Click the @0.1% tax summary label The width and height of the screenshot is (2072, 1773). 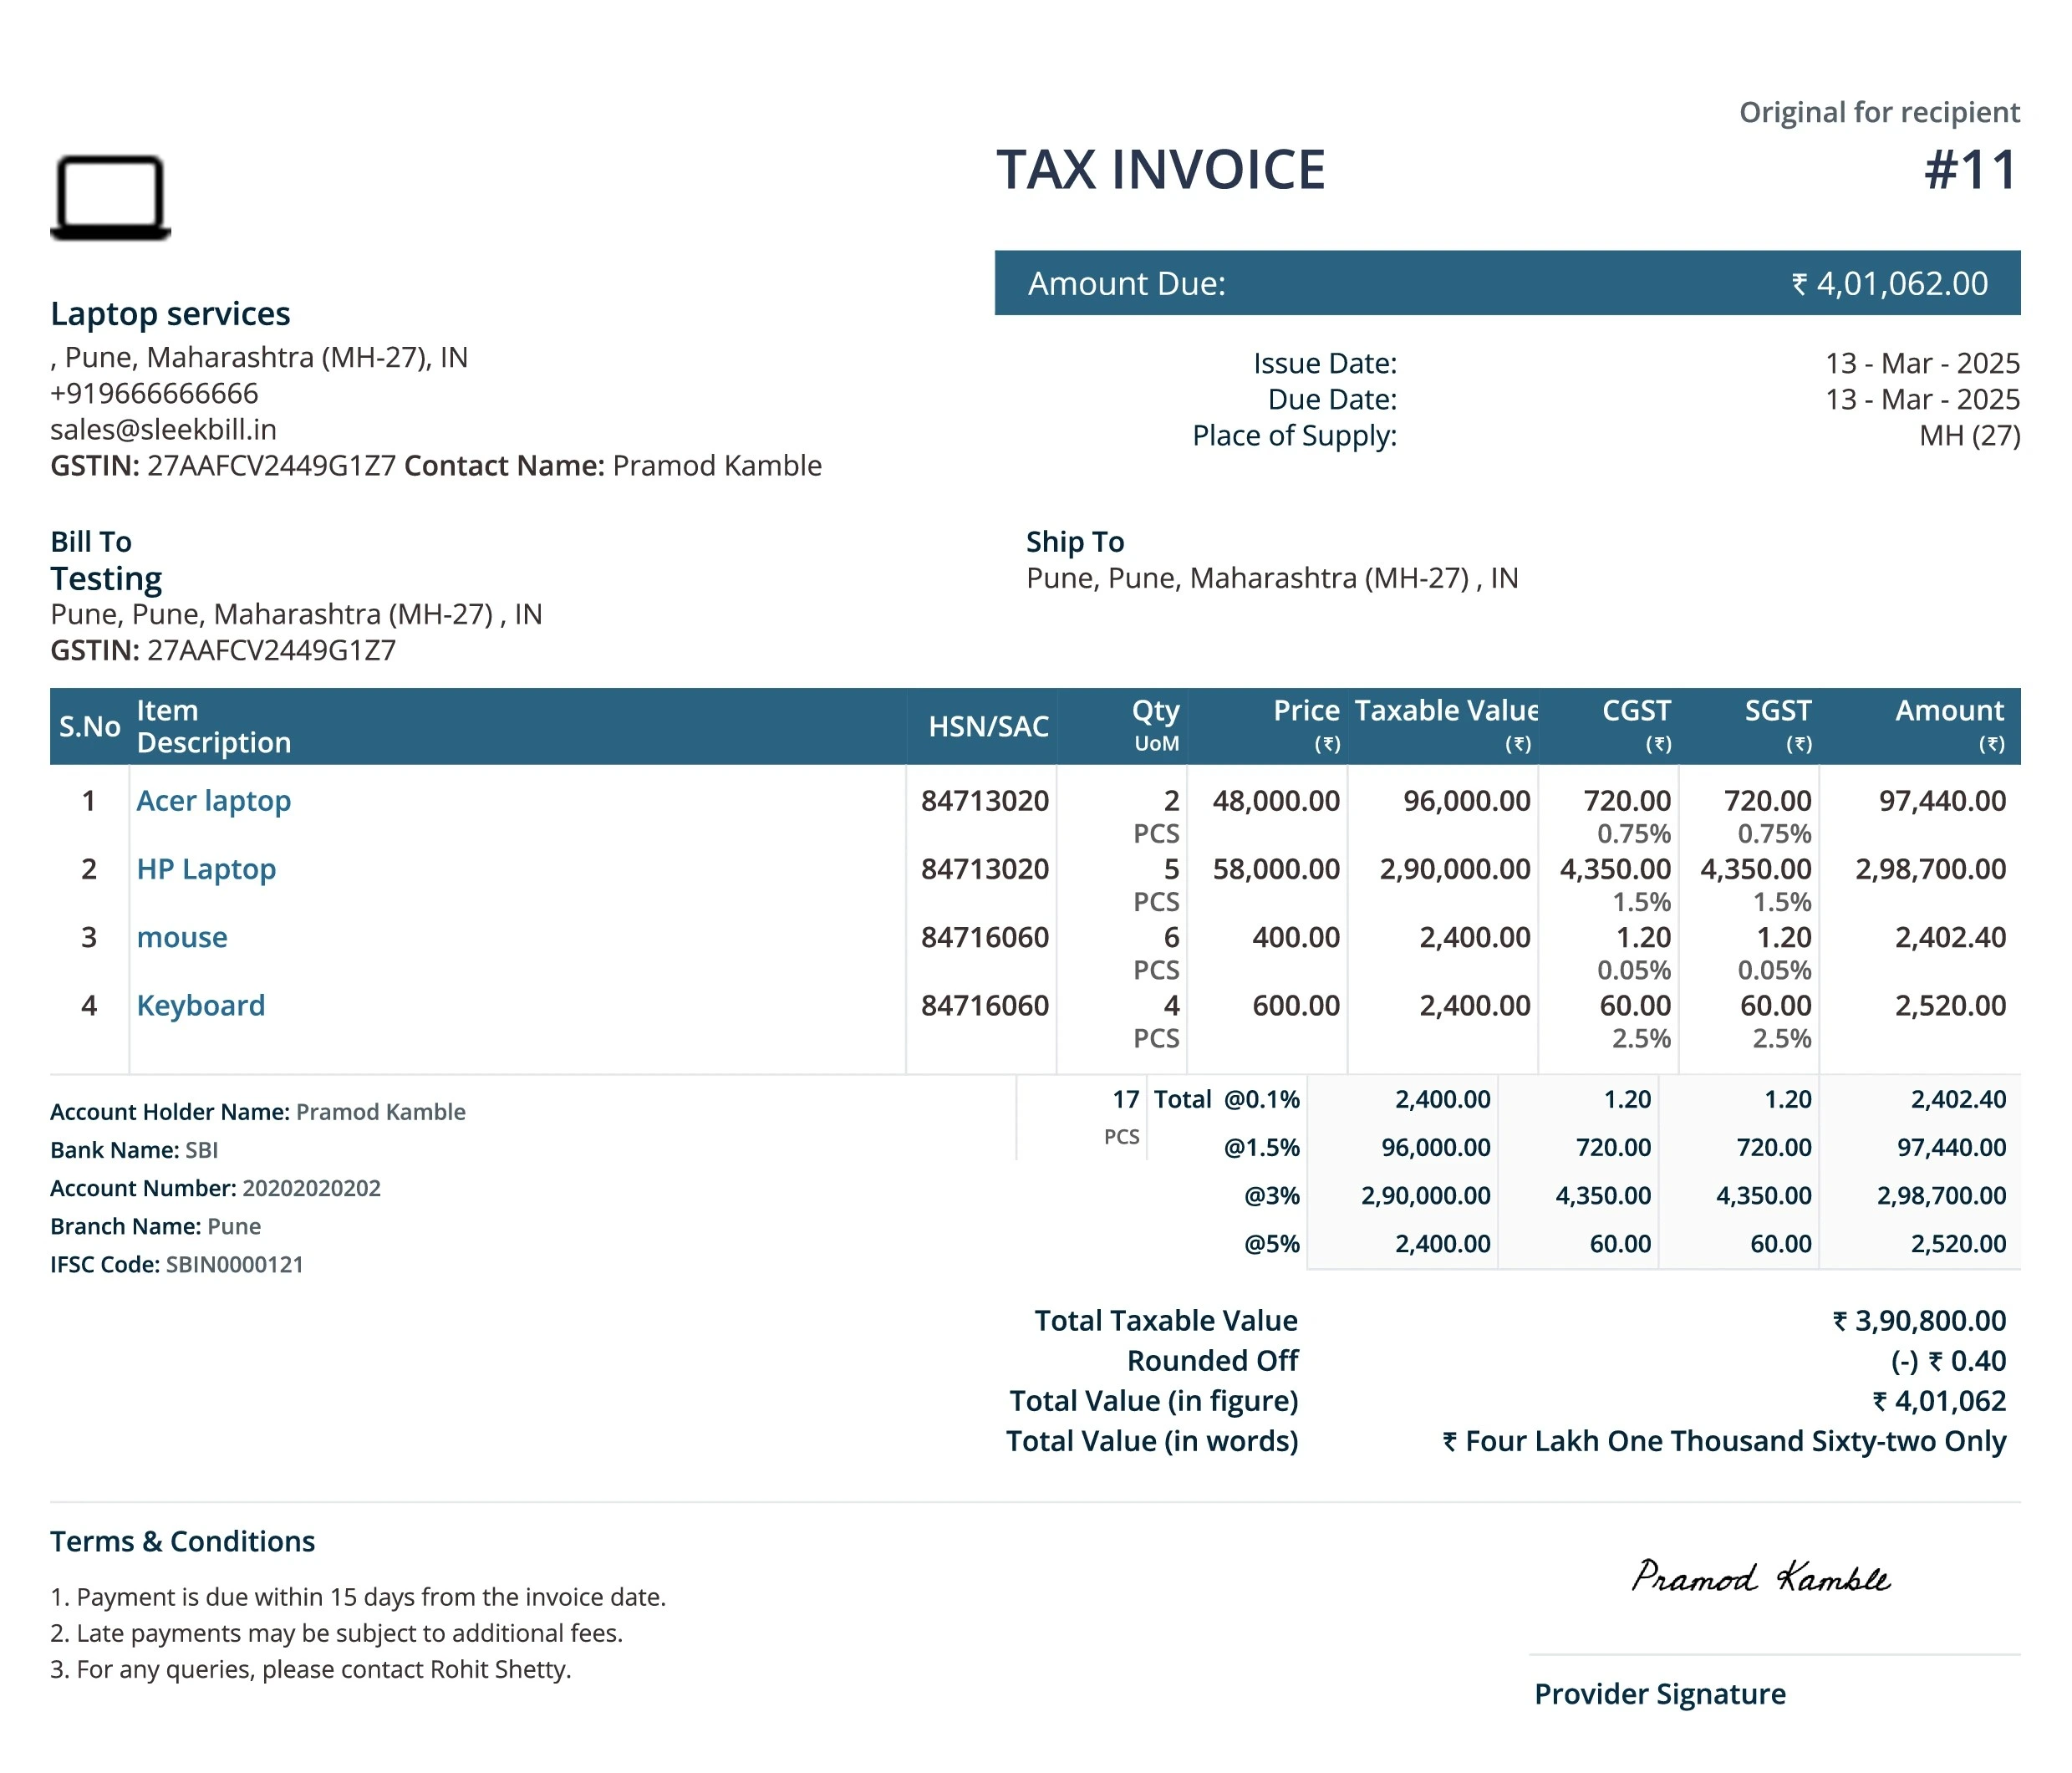[x=1262, y=1100]
